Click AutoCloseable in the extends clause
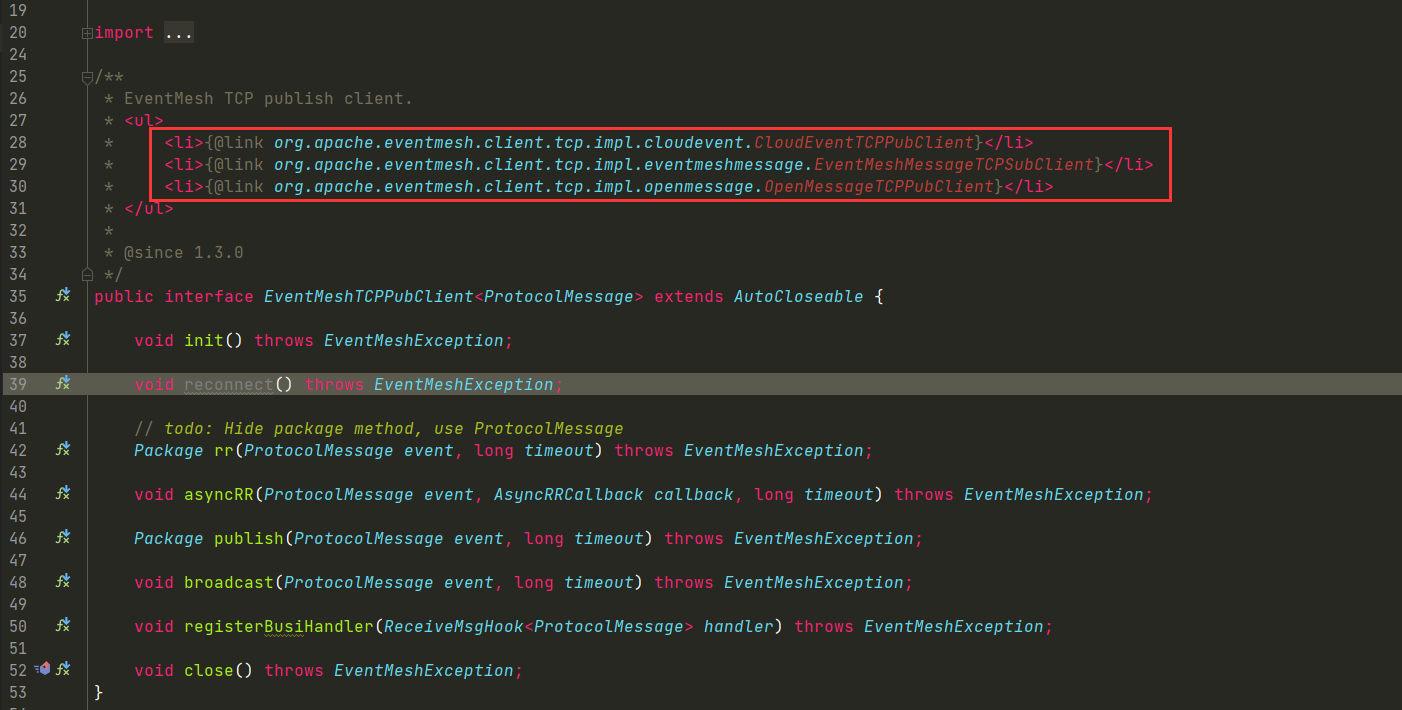 (x=799, y=296)
